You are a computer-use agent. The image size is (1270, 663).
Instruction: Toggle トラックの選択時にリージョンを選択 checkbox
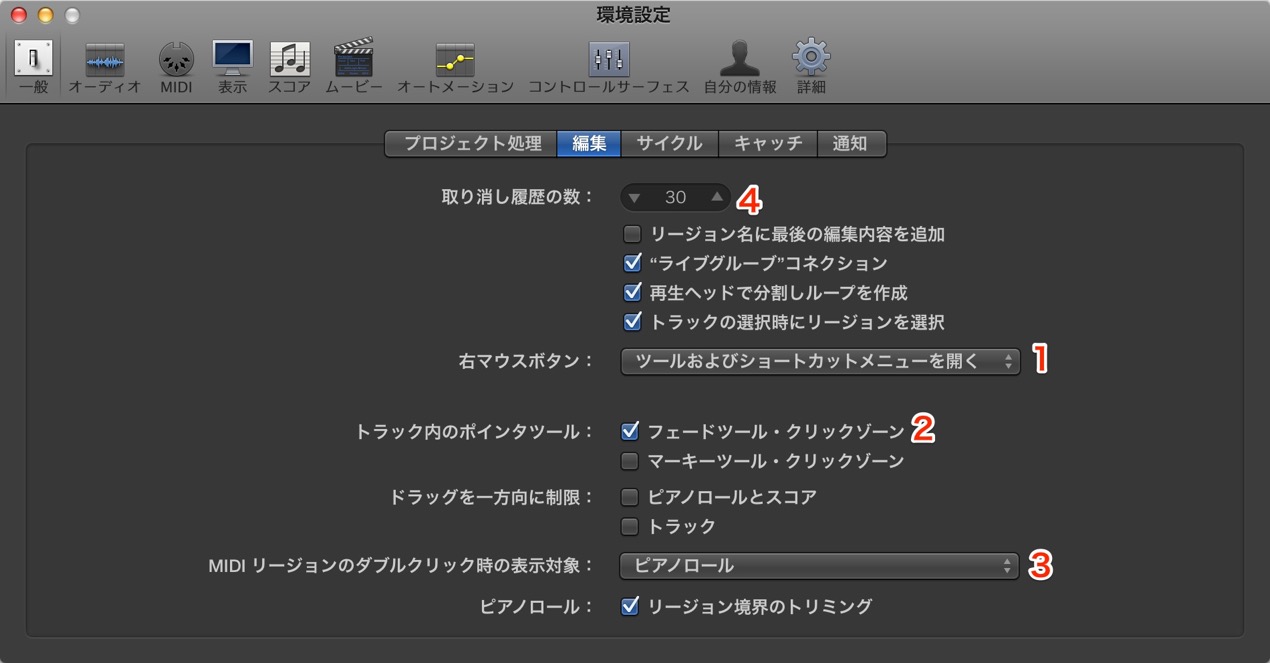point(632,322)
